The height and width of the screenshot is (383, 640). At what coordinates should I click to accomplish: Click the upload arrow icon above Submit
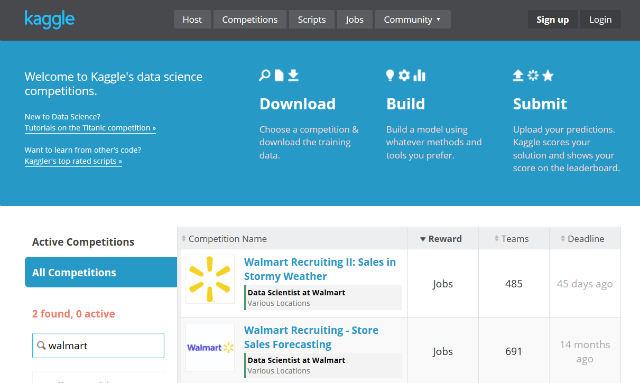point(518,75)
